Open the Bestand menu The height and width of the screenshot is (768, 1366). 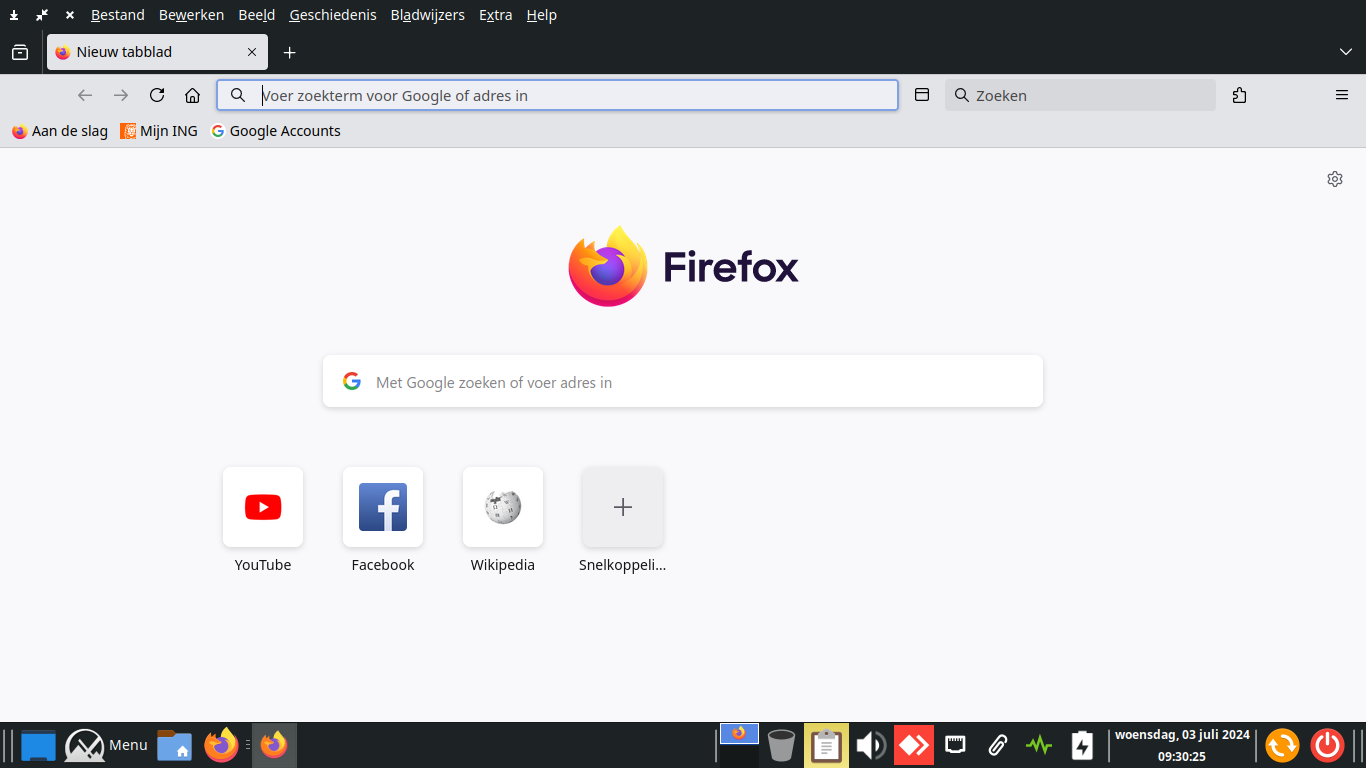117,15
